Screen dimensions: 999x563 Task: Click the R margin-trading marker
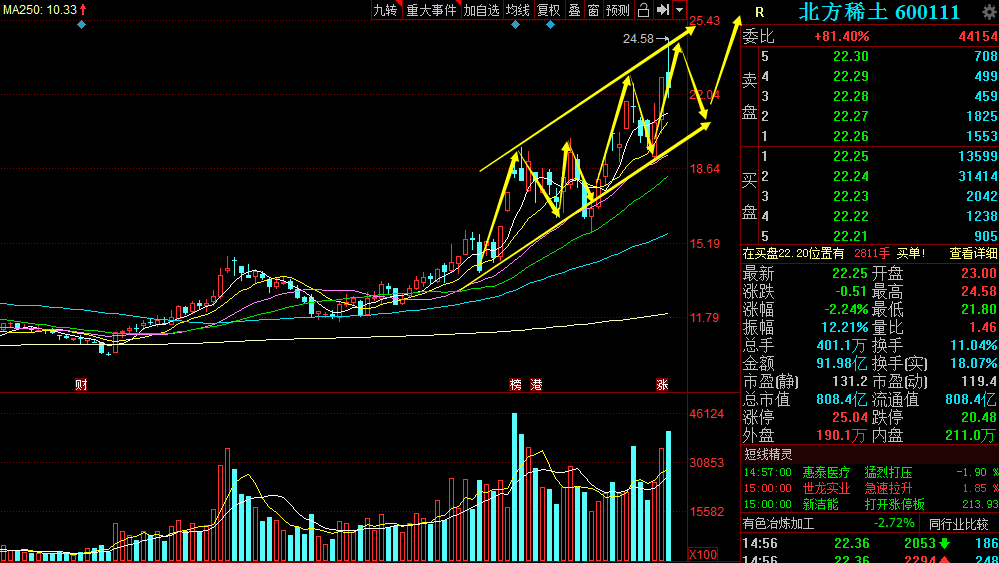[759, 12]
